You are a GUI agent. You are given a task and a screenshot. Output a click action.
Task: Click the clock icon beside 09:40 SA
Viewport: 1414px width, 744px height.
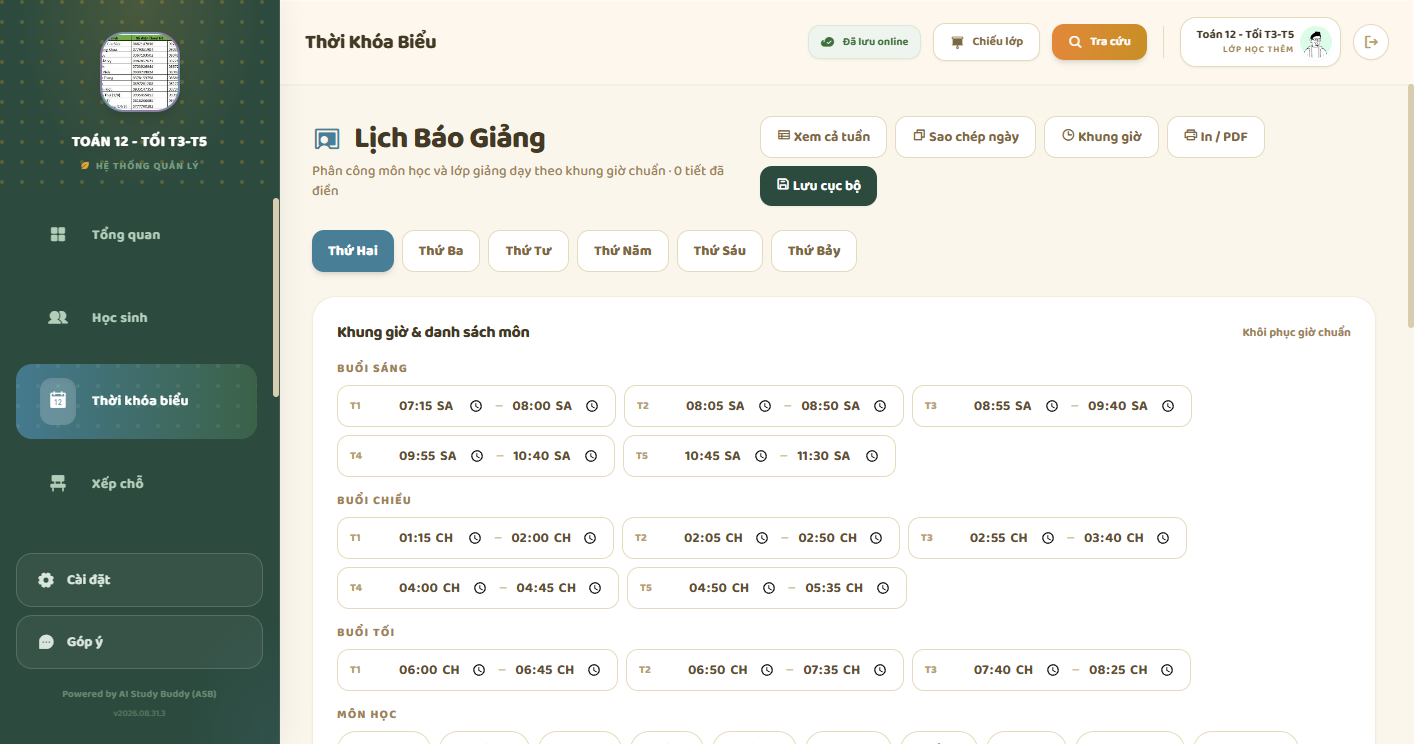pyautogui.click(x=1168, y=406)
